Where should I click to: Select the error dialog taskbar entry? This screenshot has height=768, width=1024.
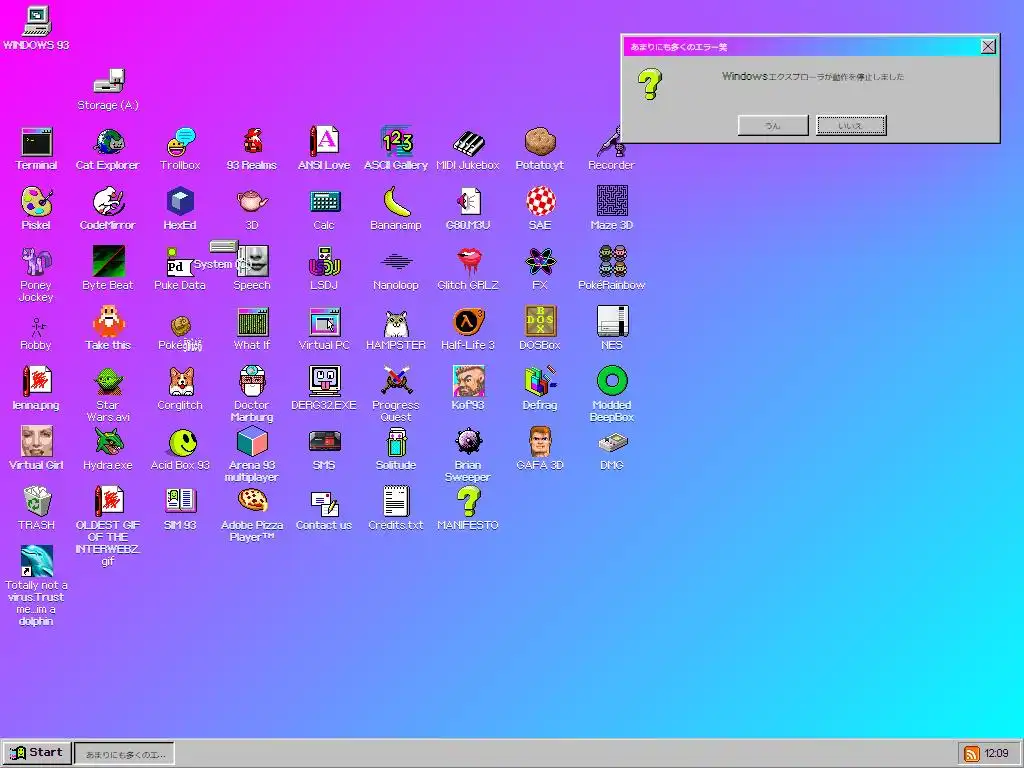click(x=125, y=754)
